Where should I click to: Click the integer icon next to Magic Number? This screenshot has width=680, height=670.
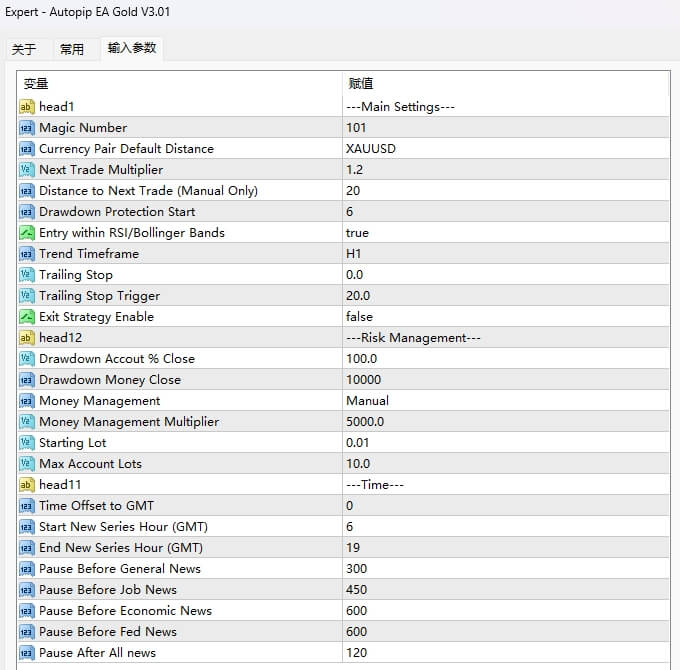pyautogui.click(x=27, y=128)
